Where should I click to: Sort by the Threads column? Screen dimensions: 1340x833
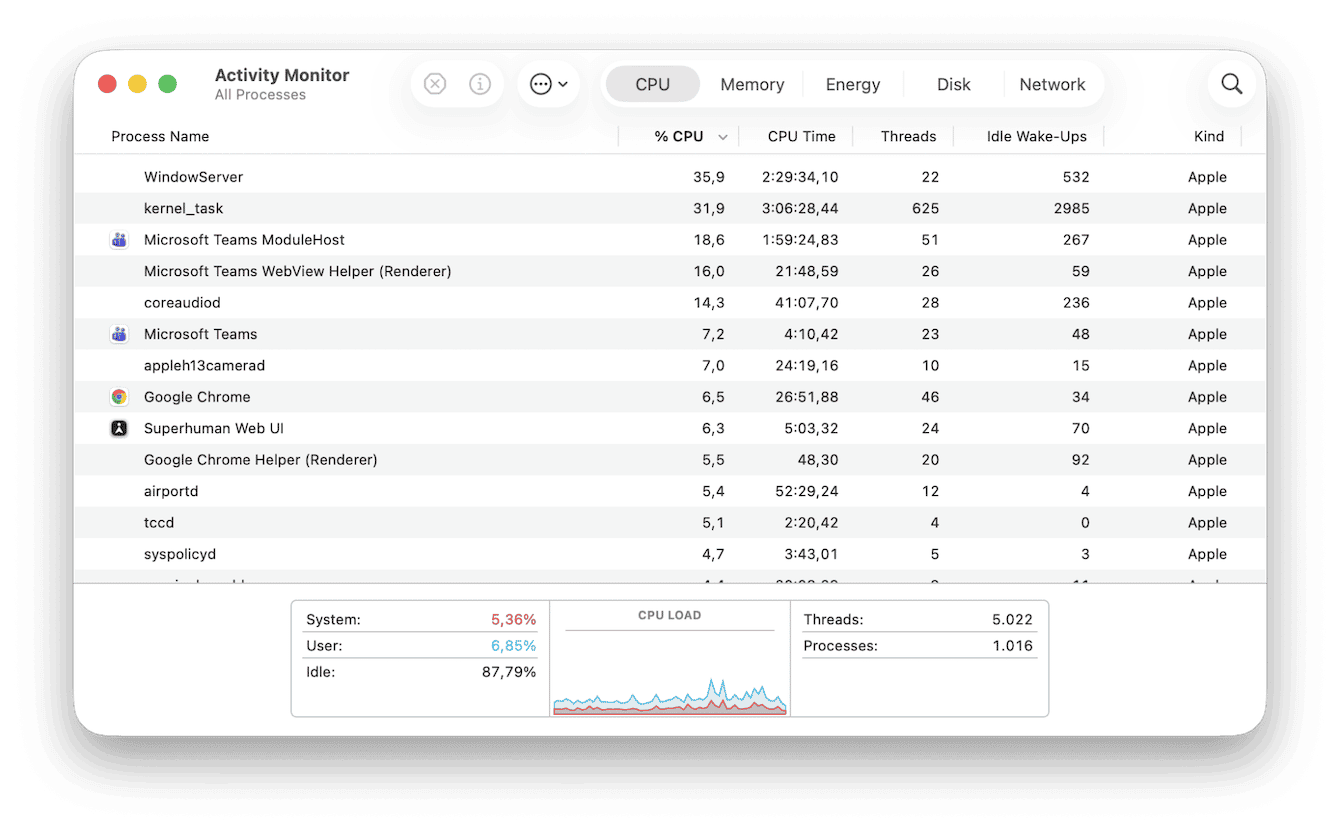click(908, 137)
